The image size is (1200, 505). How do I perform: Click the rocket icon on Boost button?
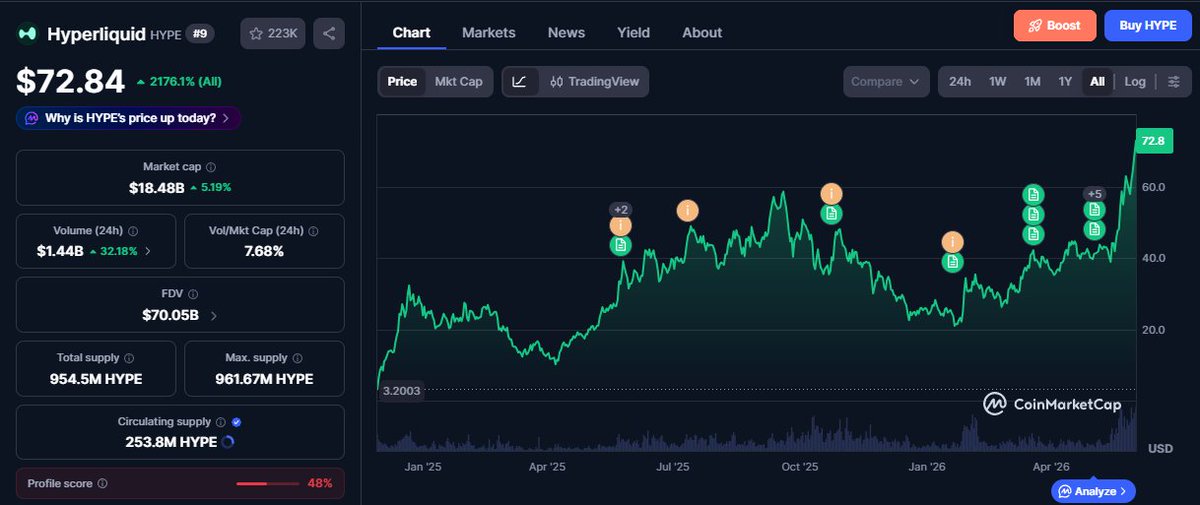[x=1034, y=25]
